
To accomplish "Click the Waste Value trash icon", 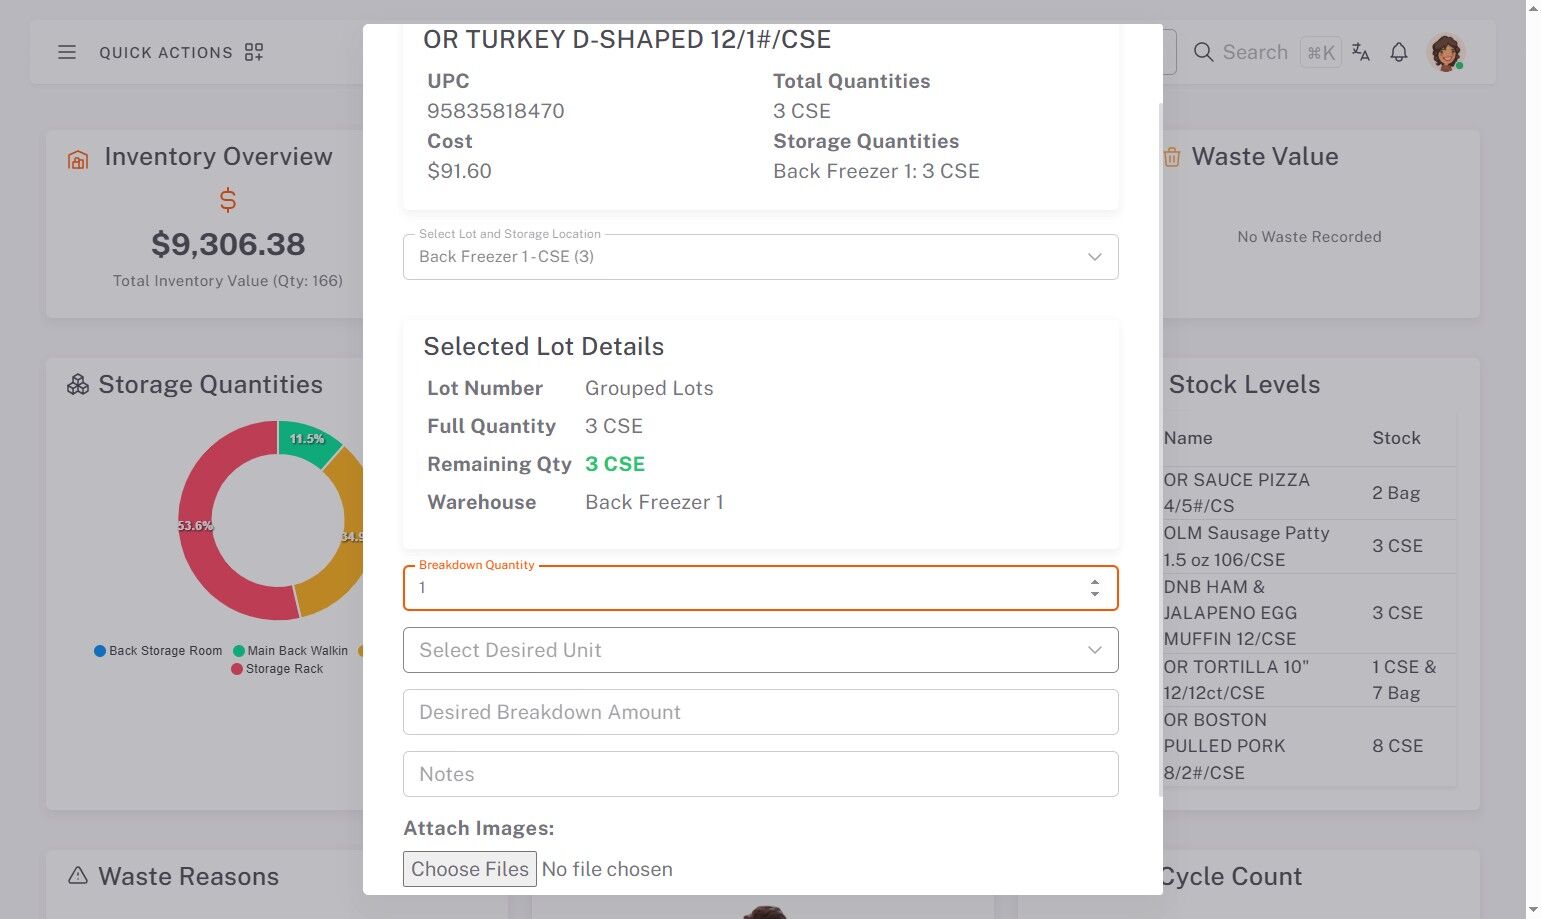I will [1172, 157].
